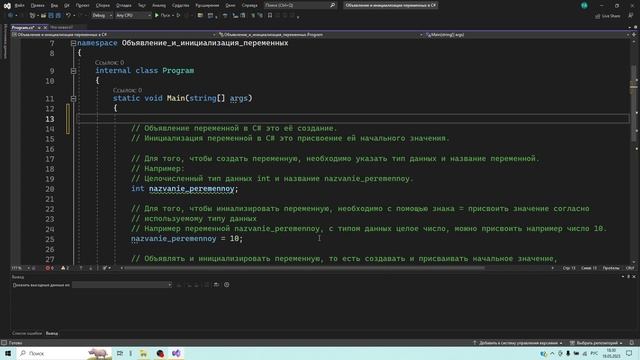Open the Файл menu

19,5
